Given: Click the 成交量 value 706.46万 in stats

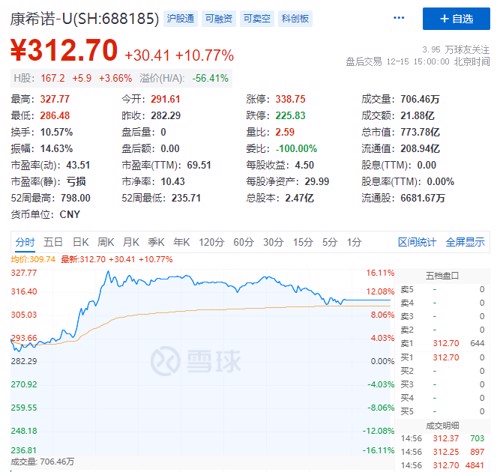Looking at the screenshot, I should point(420,99).
